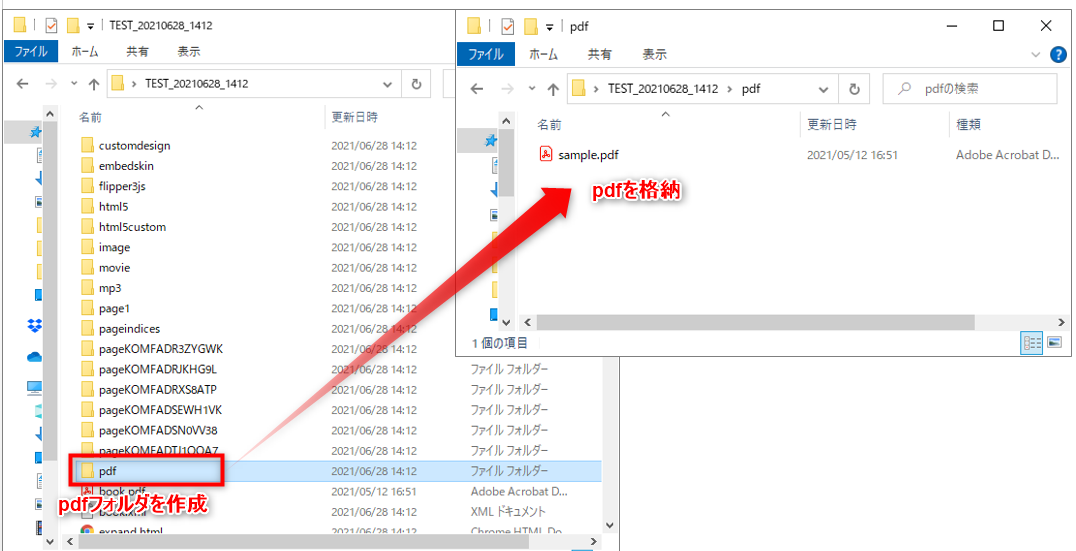Click the Dropbox icon in navigation pane
This screenshot has height=551, width=1076.
coord(35,325)
